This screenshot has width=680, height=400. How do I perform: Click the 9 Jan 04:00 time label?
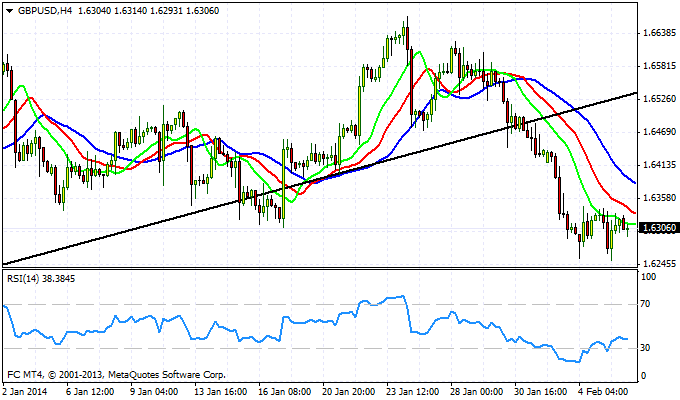pos(154,392)
